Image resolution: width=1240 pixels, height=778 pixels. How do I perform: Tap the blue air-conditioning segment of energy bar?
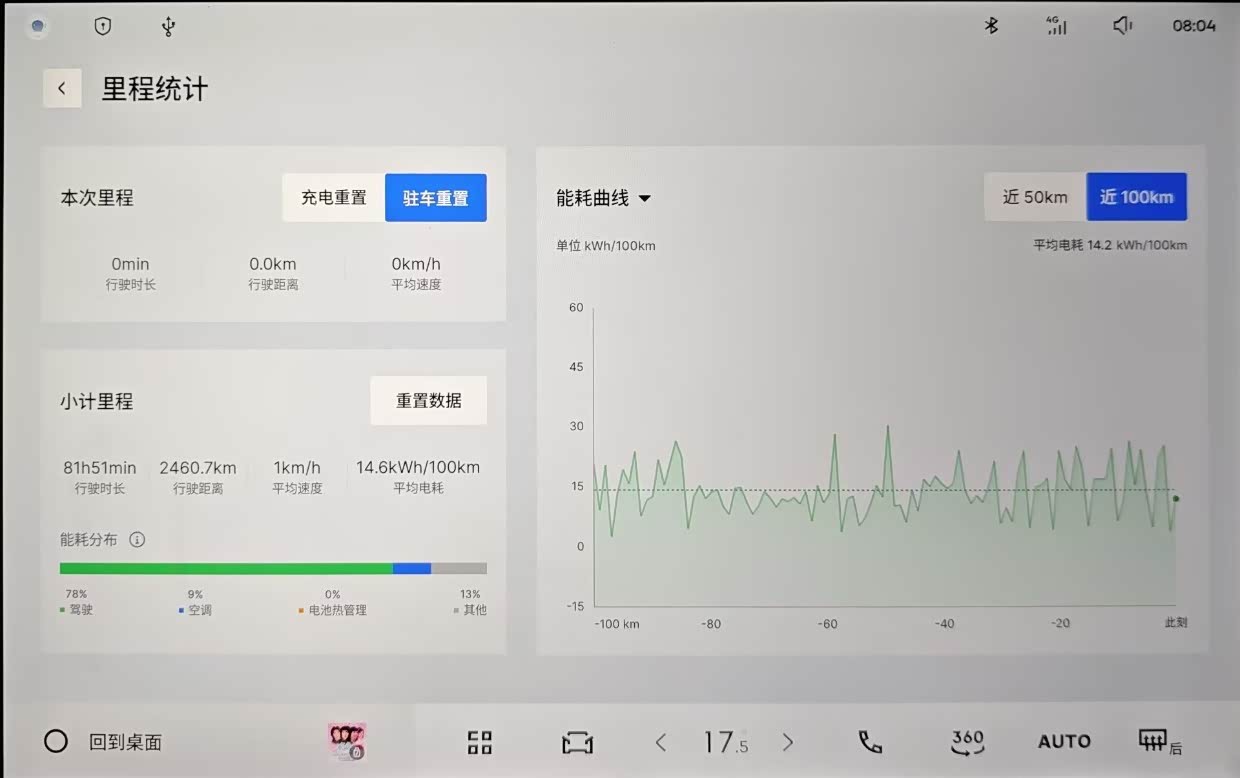(412, 568)
